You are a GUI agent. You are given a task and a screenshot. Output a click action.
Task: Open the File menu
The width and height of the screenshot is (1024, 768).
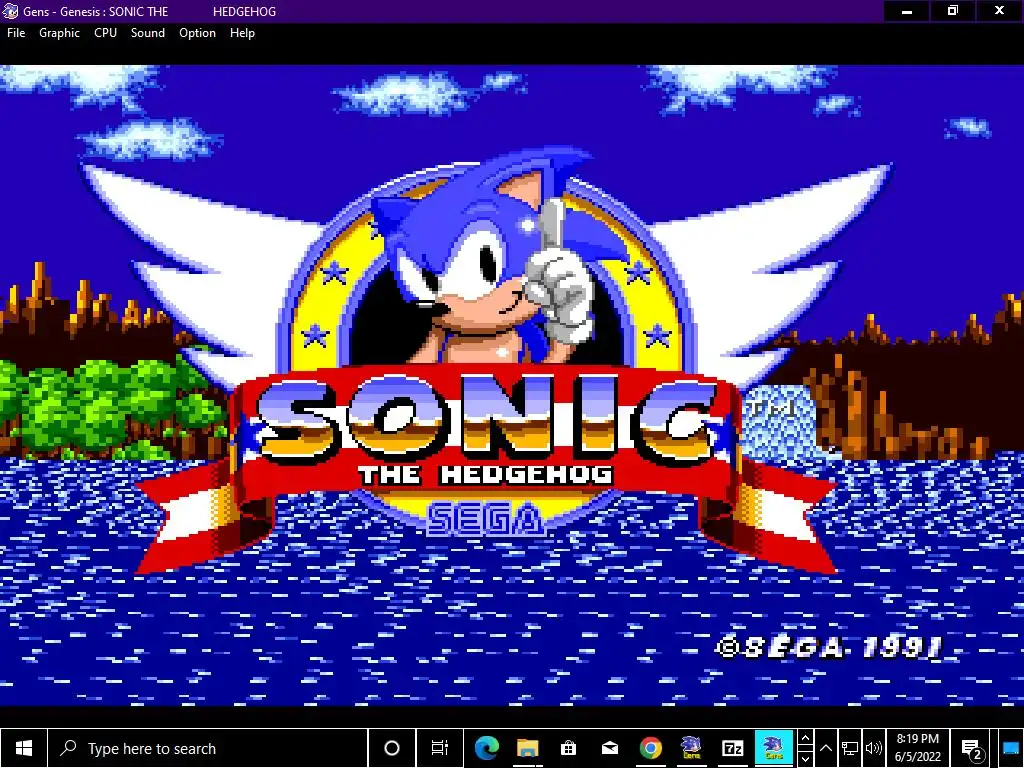pyautogui.click(x=16, y=33)
